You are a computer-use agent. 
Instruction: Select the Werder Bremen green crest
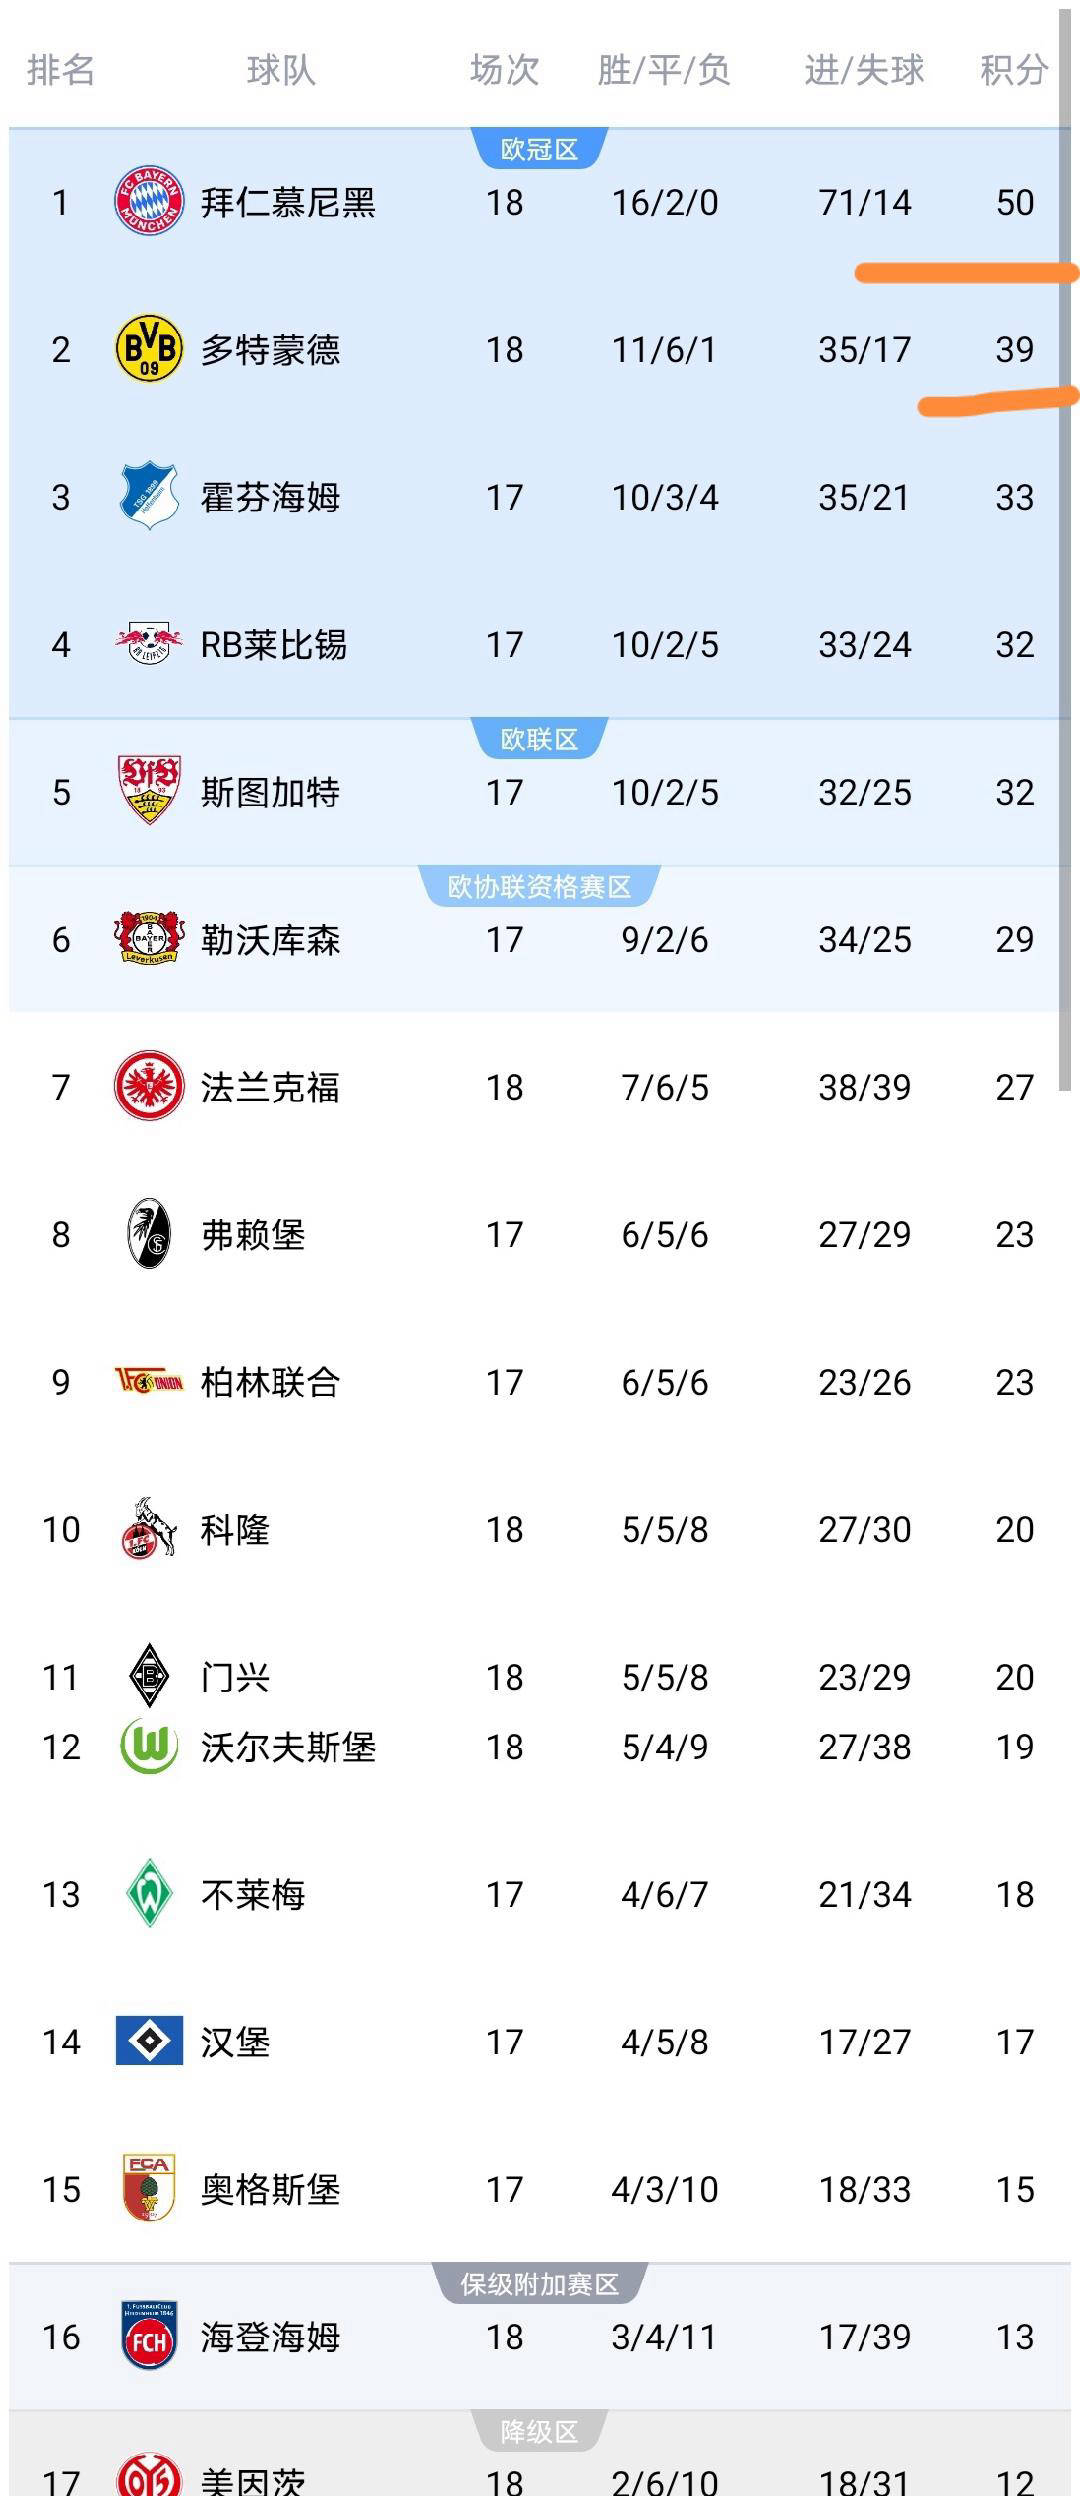149,1893
